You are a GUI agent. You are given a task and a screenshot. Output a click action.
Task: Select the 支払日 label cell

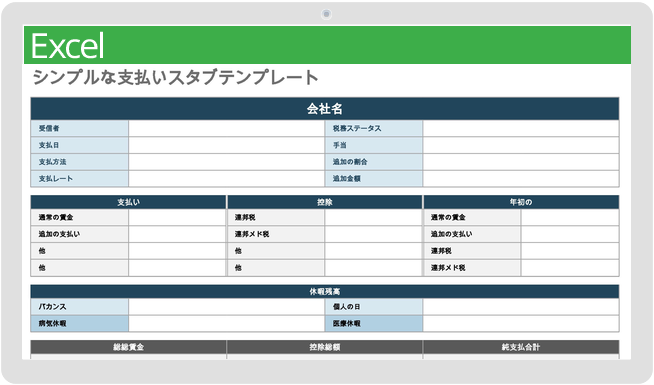pos(80,145)
